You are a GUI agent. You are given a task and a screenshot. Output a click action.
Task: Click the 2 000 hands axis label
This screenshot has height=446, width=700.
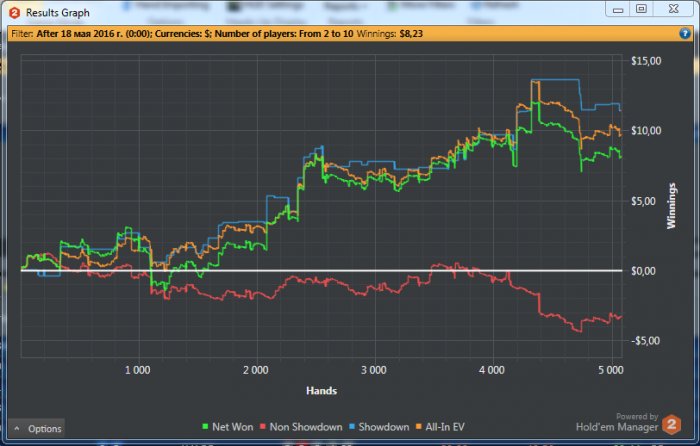[x=256, y=370]
